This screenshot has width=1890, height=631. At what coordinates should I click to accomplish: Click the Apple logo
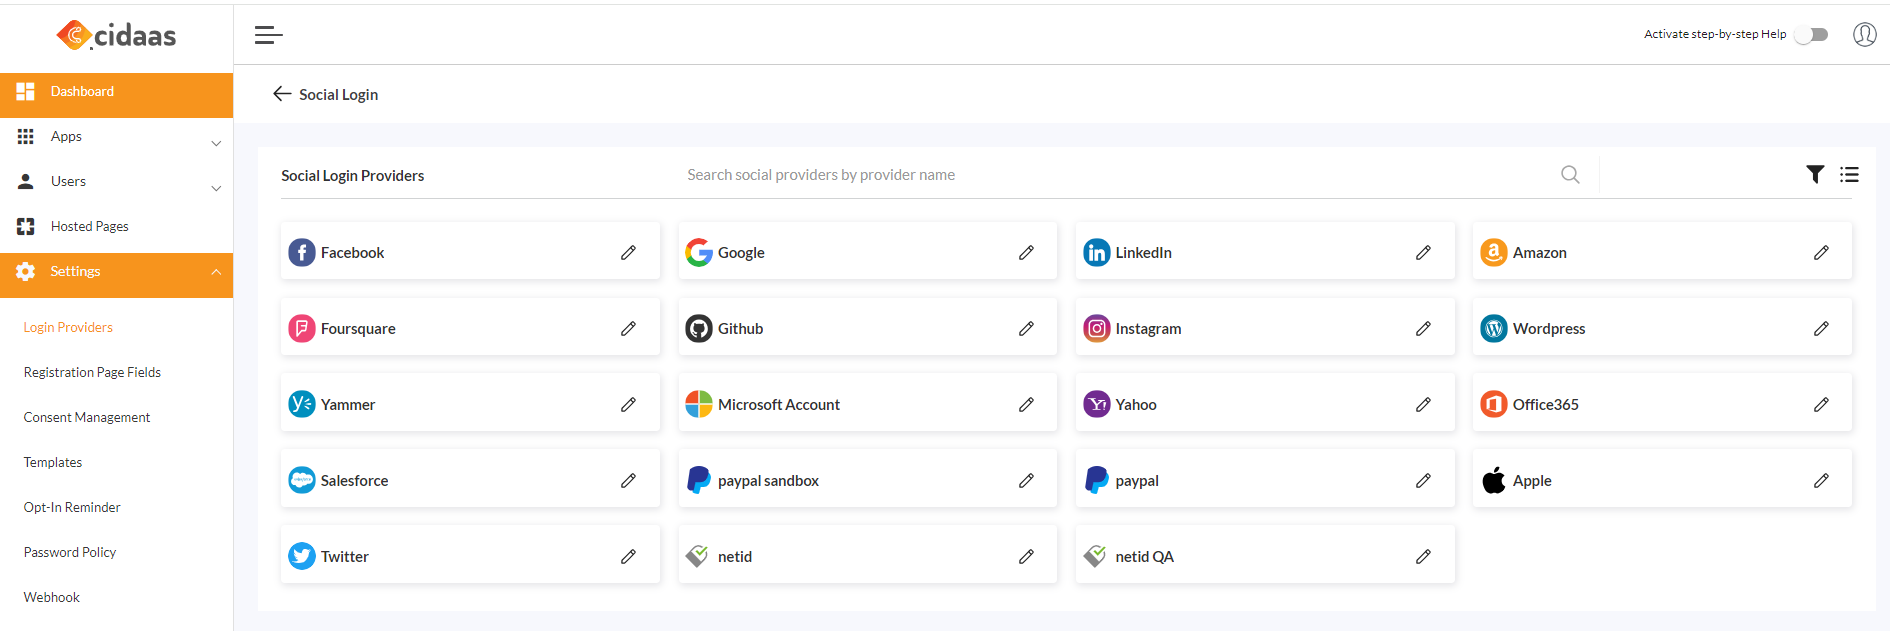coord(1494,480)
